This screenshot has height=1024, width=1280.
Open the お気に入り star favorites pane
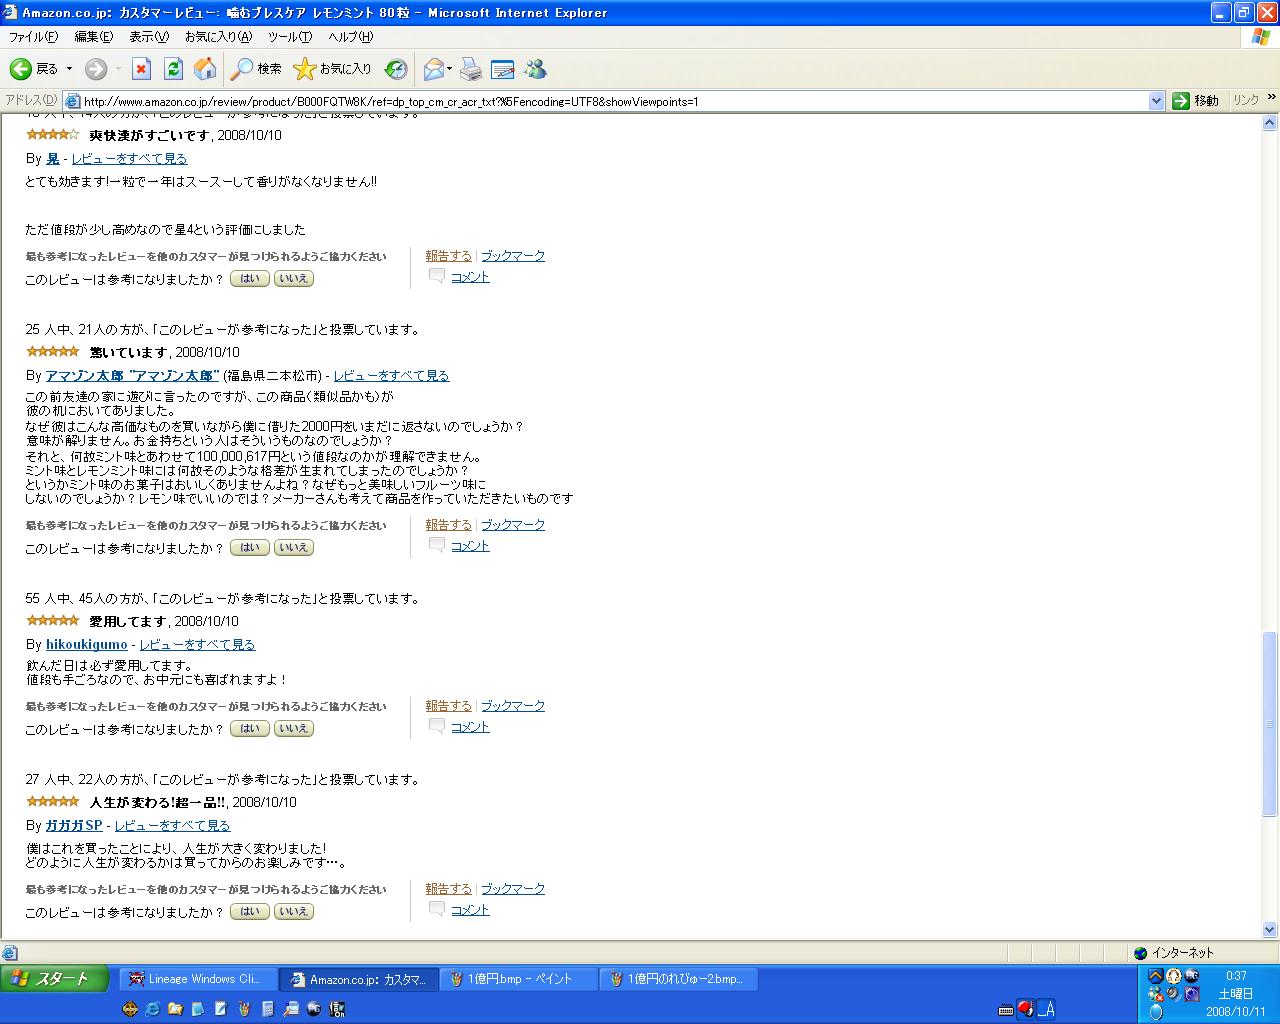tap(332, 69)
